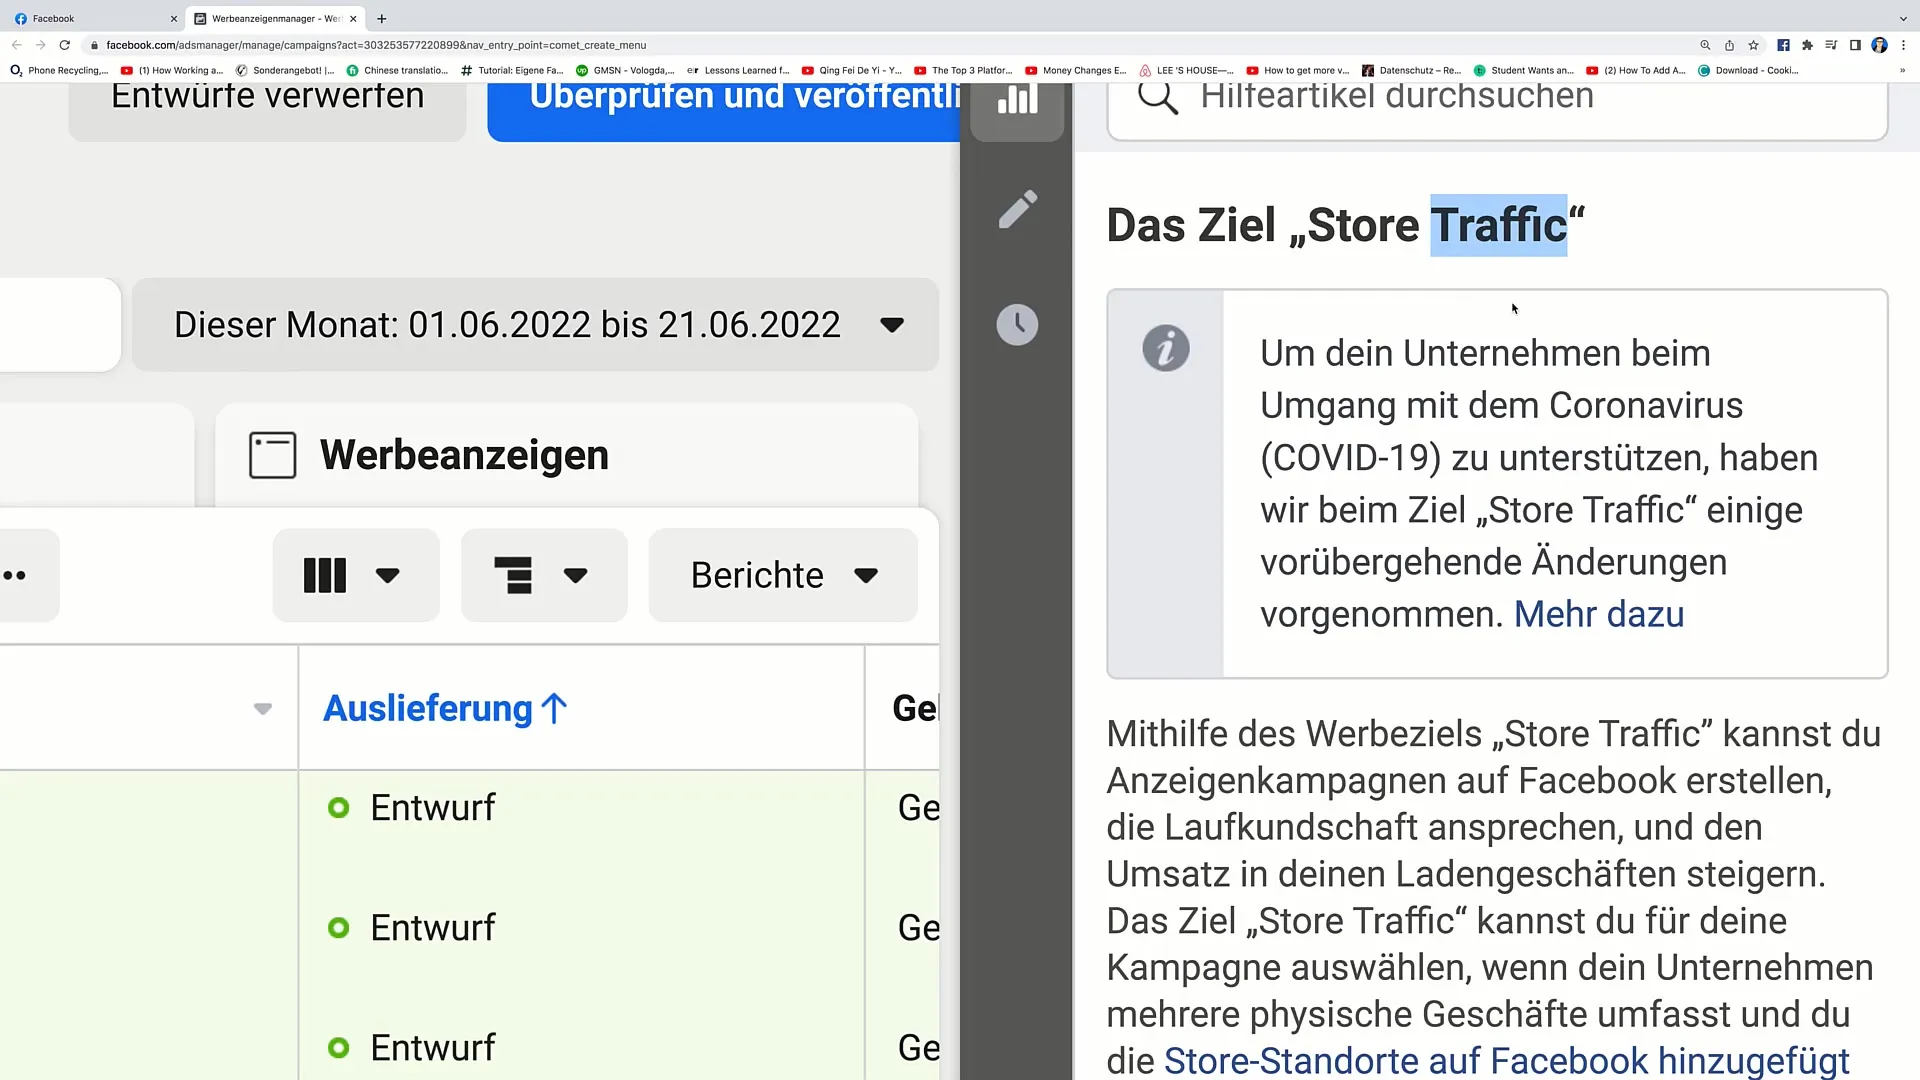Viewport: 1920px width, 1080px height.
Task: Click the address bar URL
Action: [x=376, y=45]
